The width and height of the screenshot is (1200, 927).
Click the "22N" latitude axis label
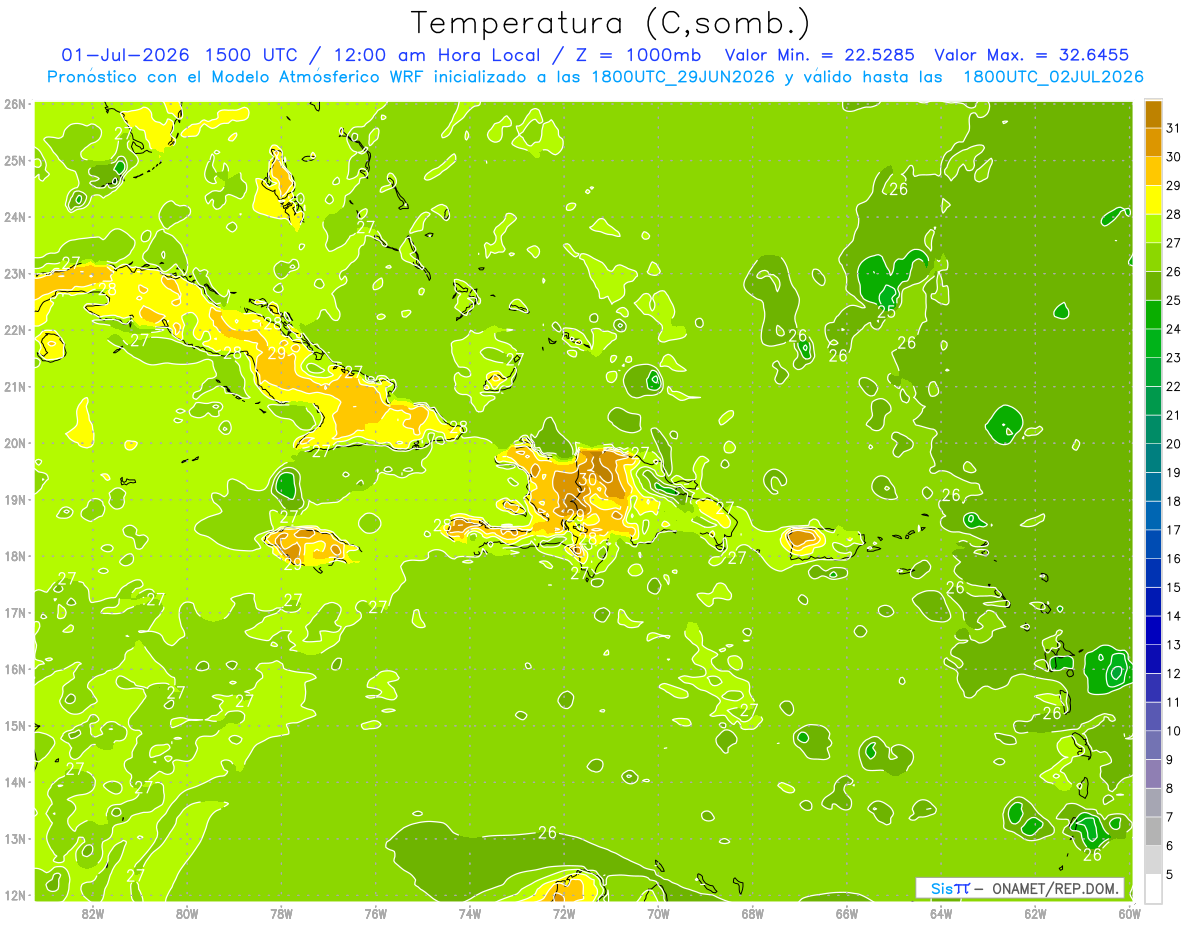point(15,330)
